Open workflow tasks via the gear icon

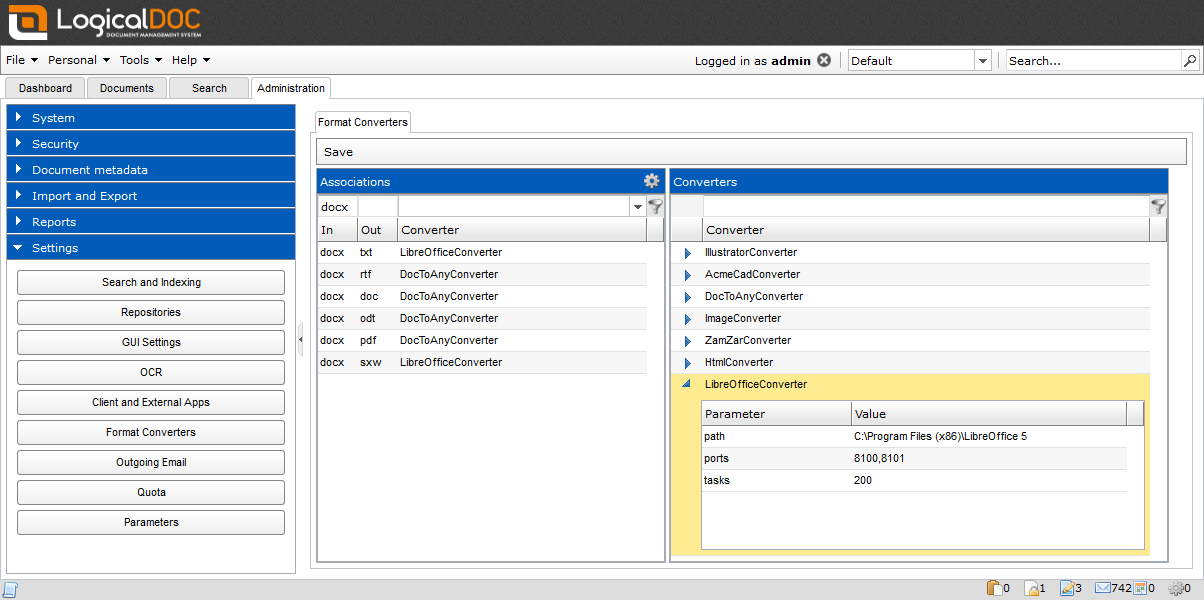[1176, 588]
